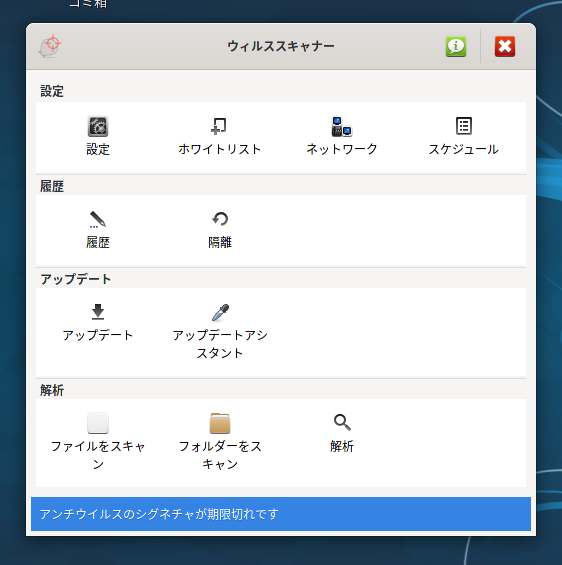
Task: Click the スケジュール text label
Action: [x=464, y=149]
